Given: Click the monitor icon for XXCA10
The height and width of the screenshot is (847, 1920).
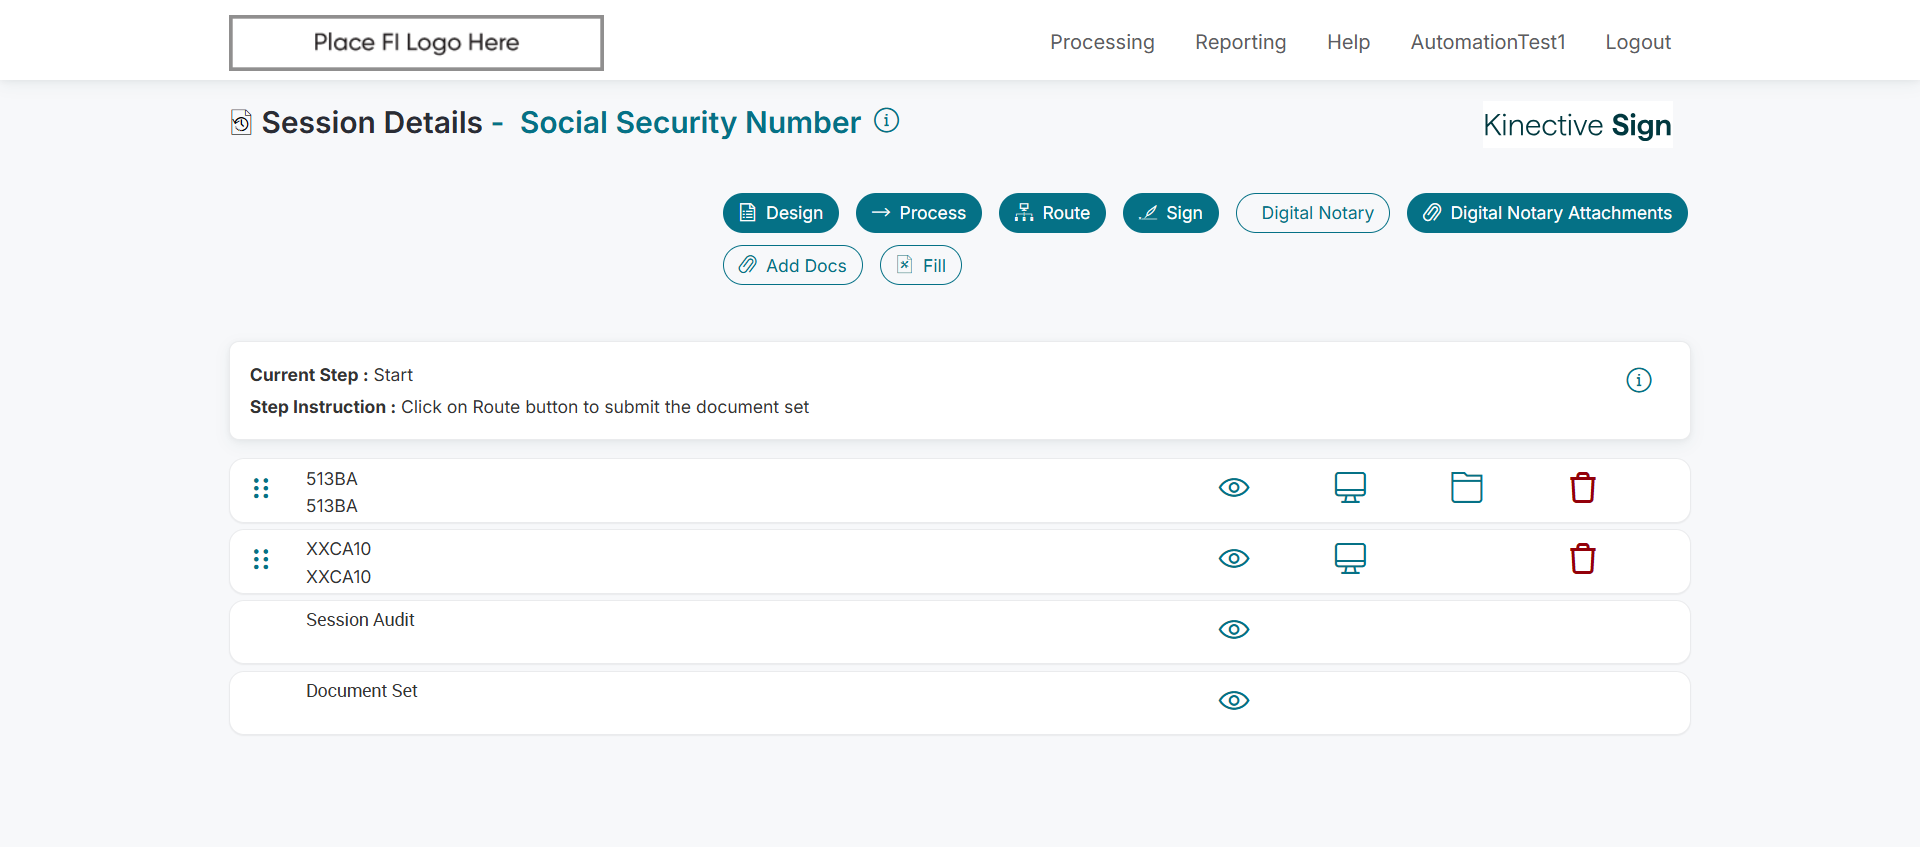Looking at the screenshot, I should [x=1350, y=558].
